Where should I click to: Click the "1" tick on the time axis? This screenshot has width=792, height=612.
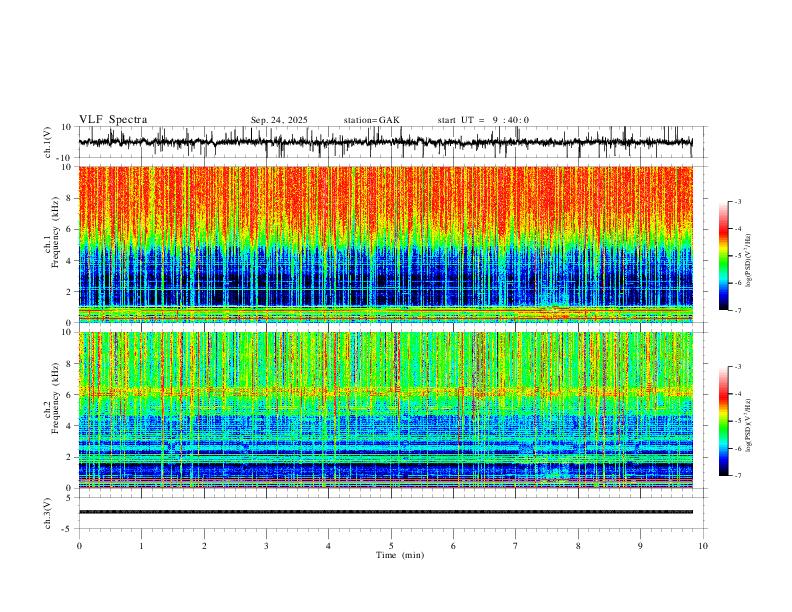[x=141, y=546]
